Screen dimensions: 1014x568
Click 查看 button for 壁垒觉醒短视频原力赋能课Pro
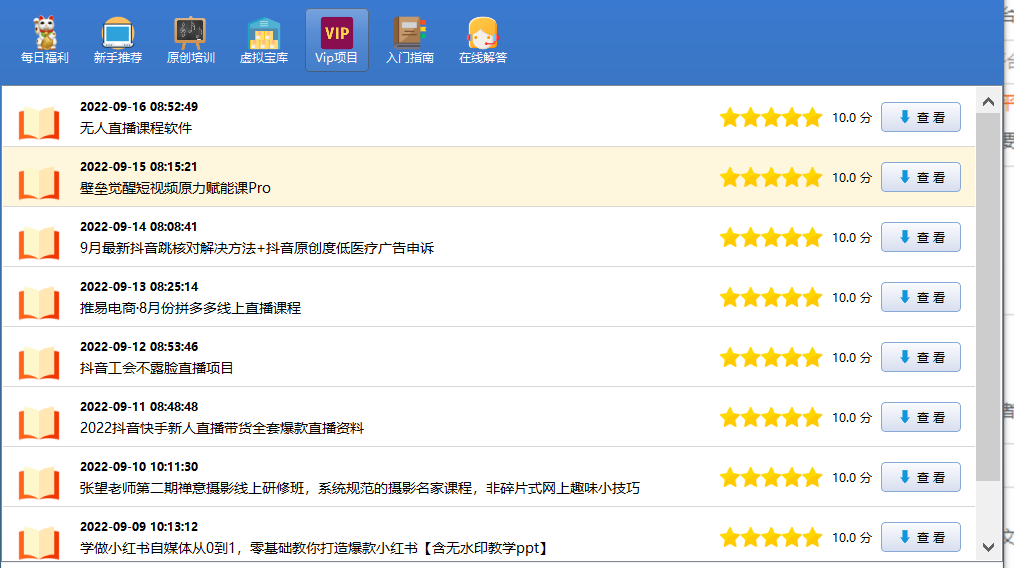pyautogui.click(x=921, y=177)
